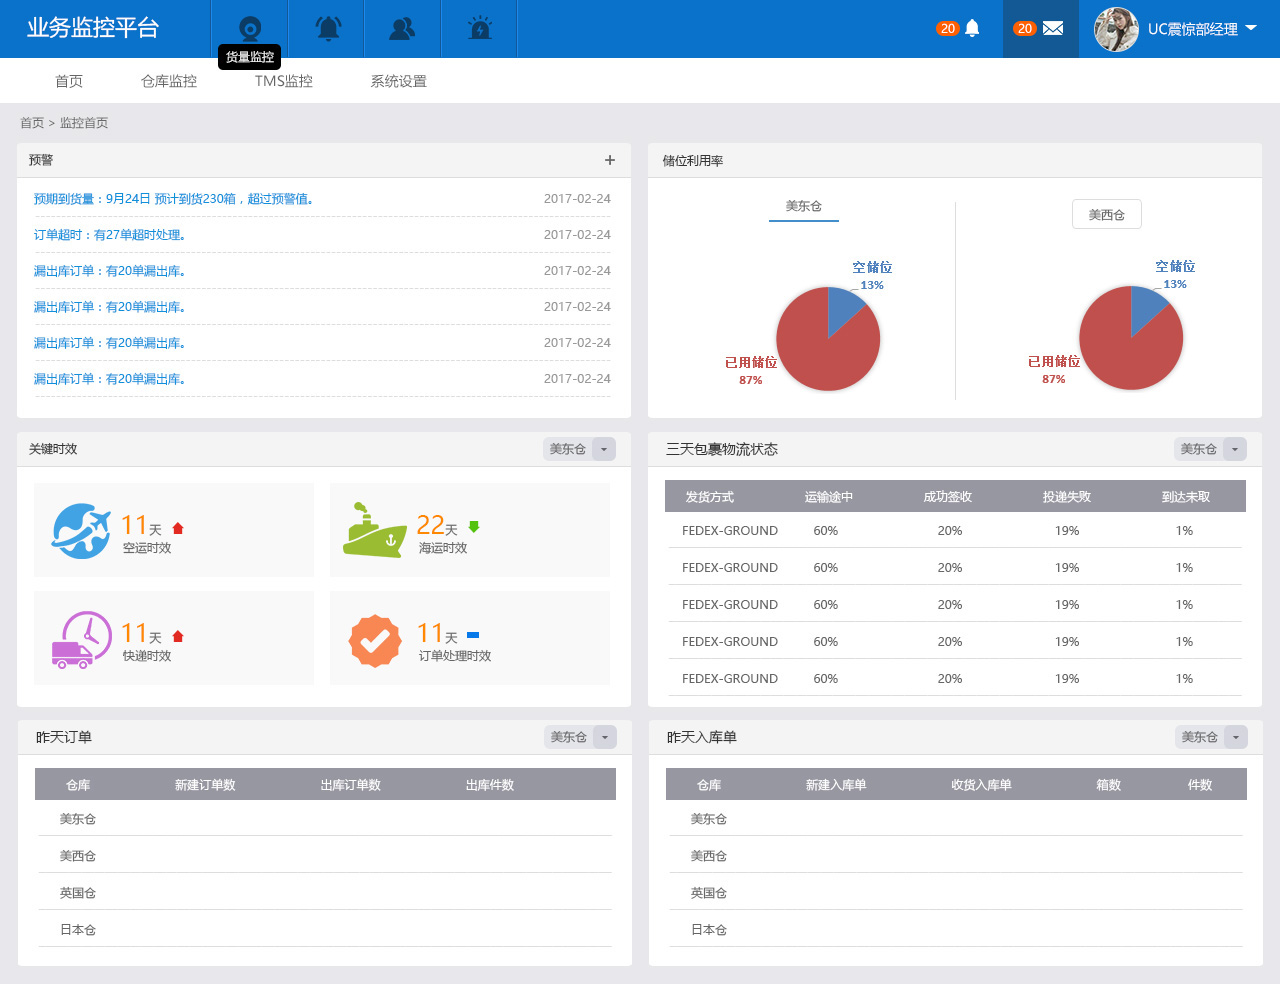1280x984 pixels.
Task: Click the blue flat indicator beside 订单处理时效
Action: [x=473, y=635]
